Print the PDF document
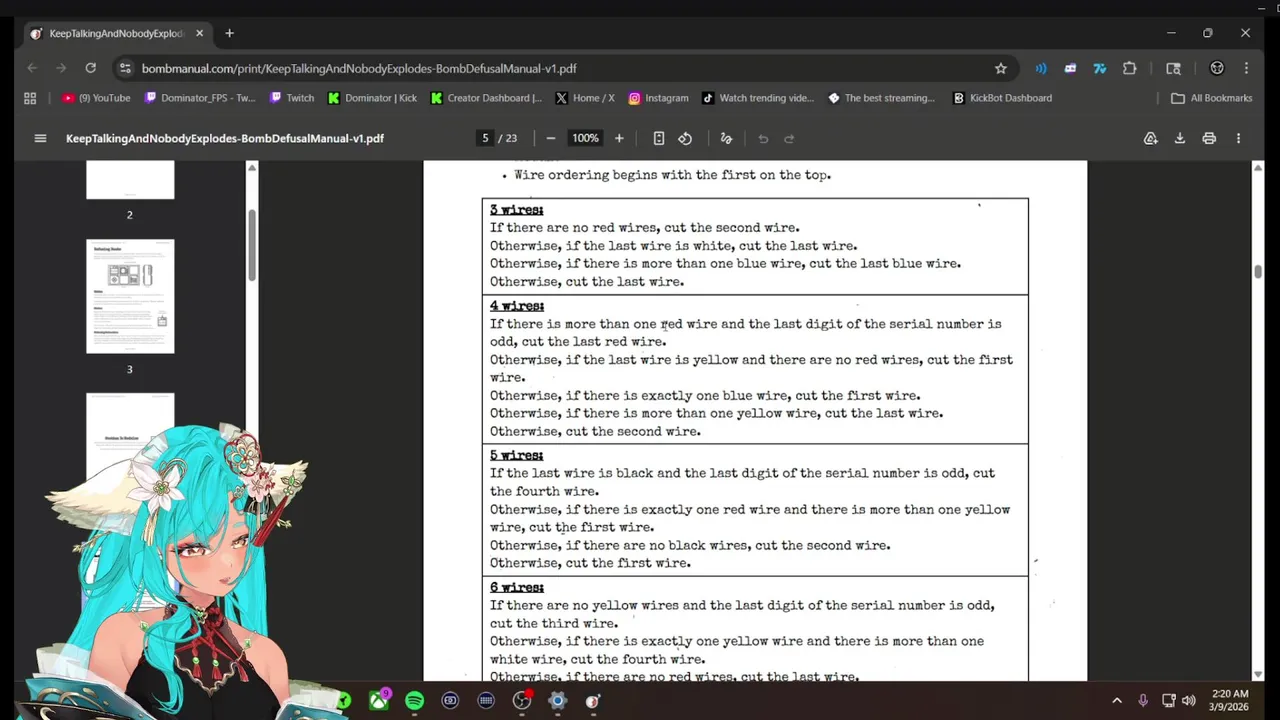This screenshot has height=720, width=1280. tap(1209, 138)
